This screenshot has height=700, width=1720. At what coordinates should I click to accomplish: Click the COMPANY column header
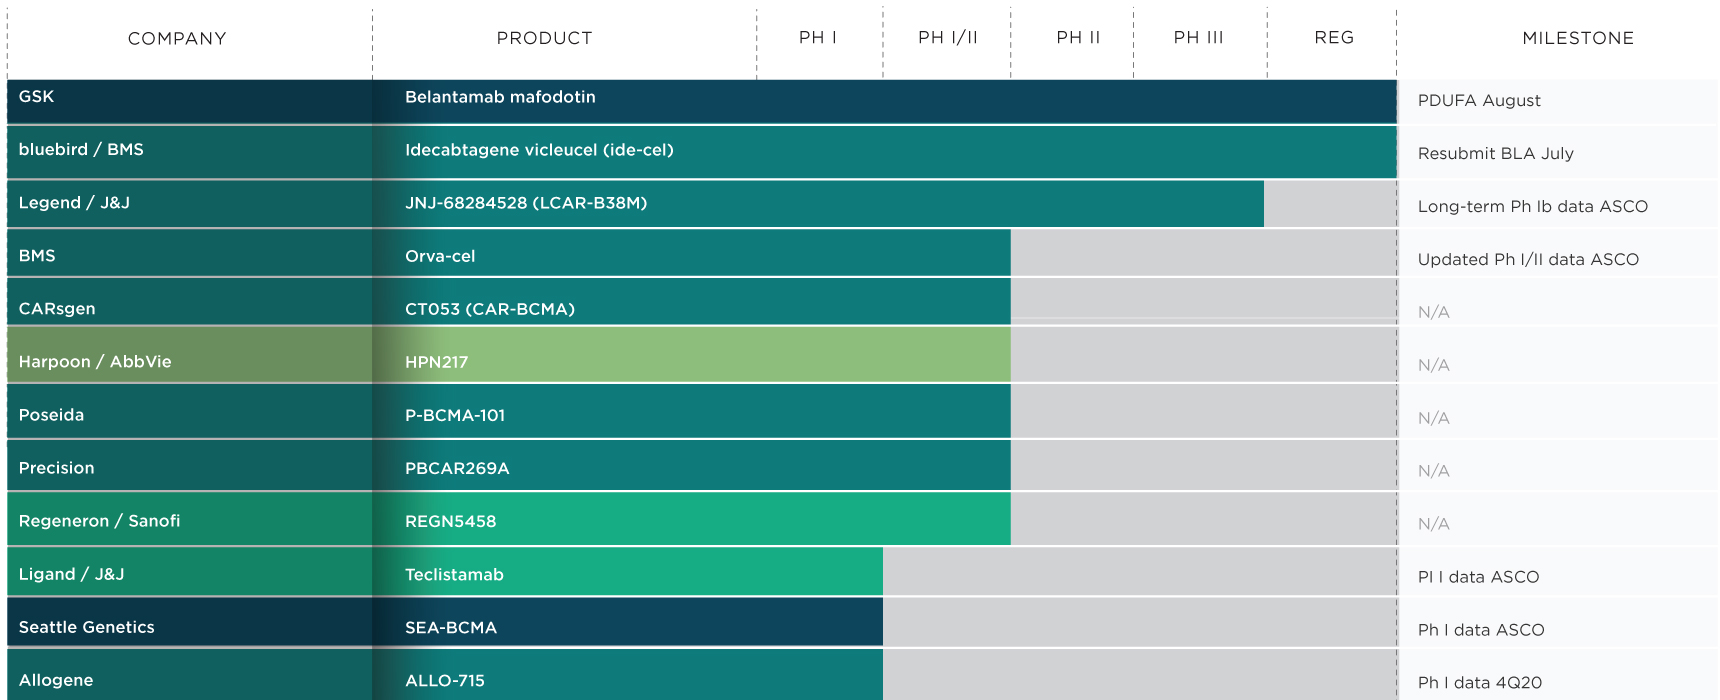click(x=177, y=39)
